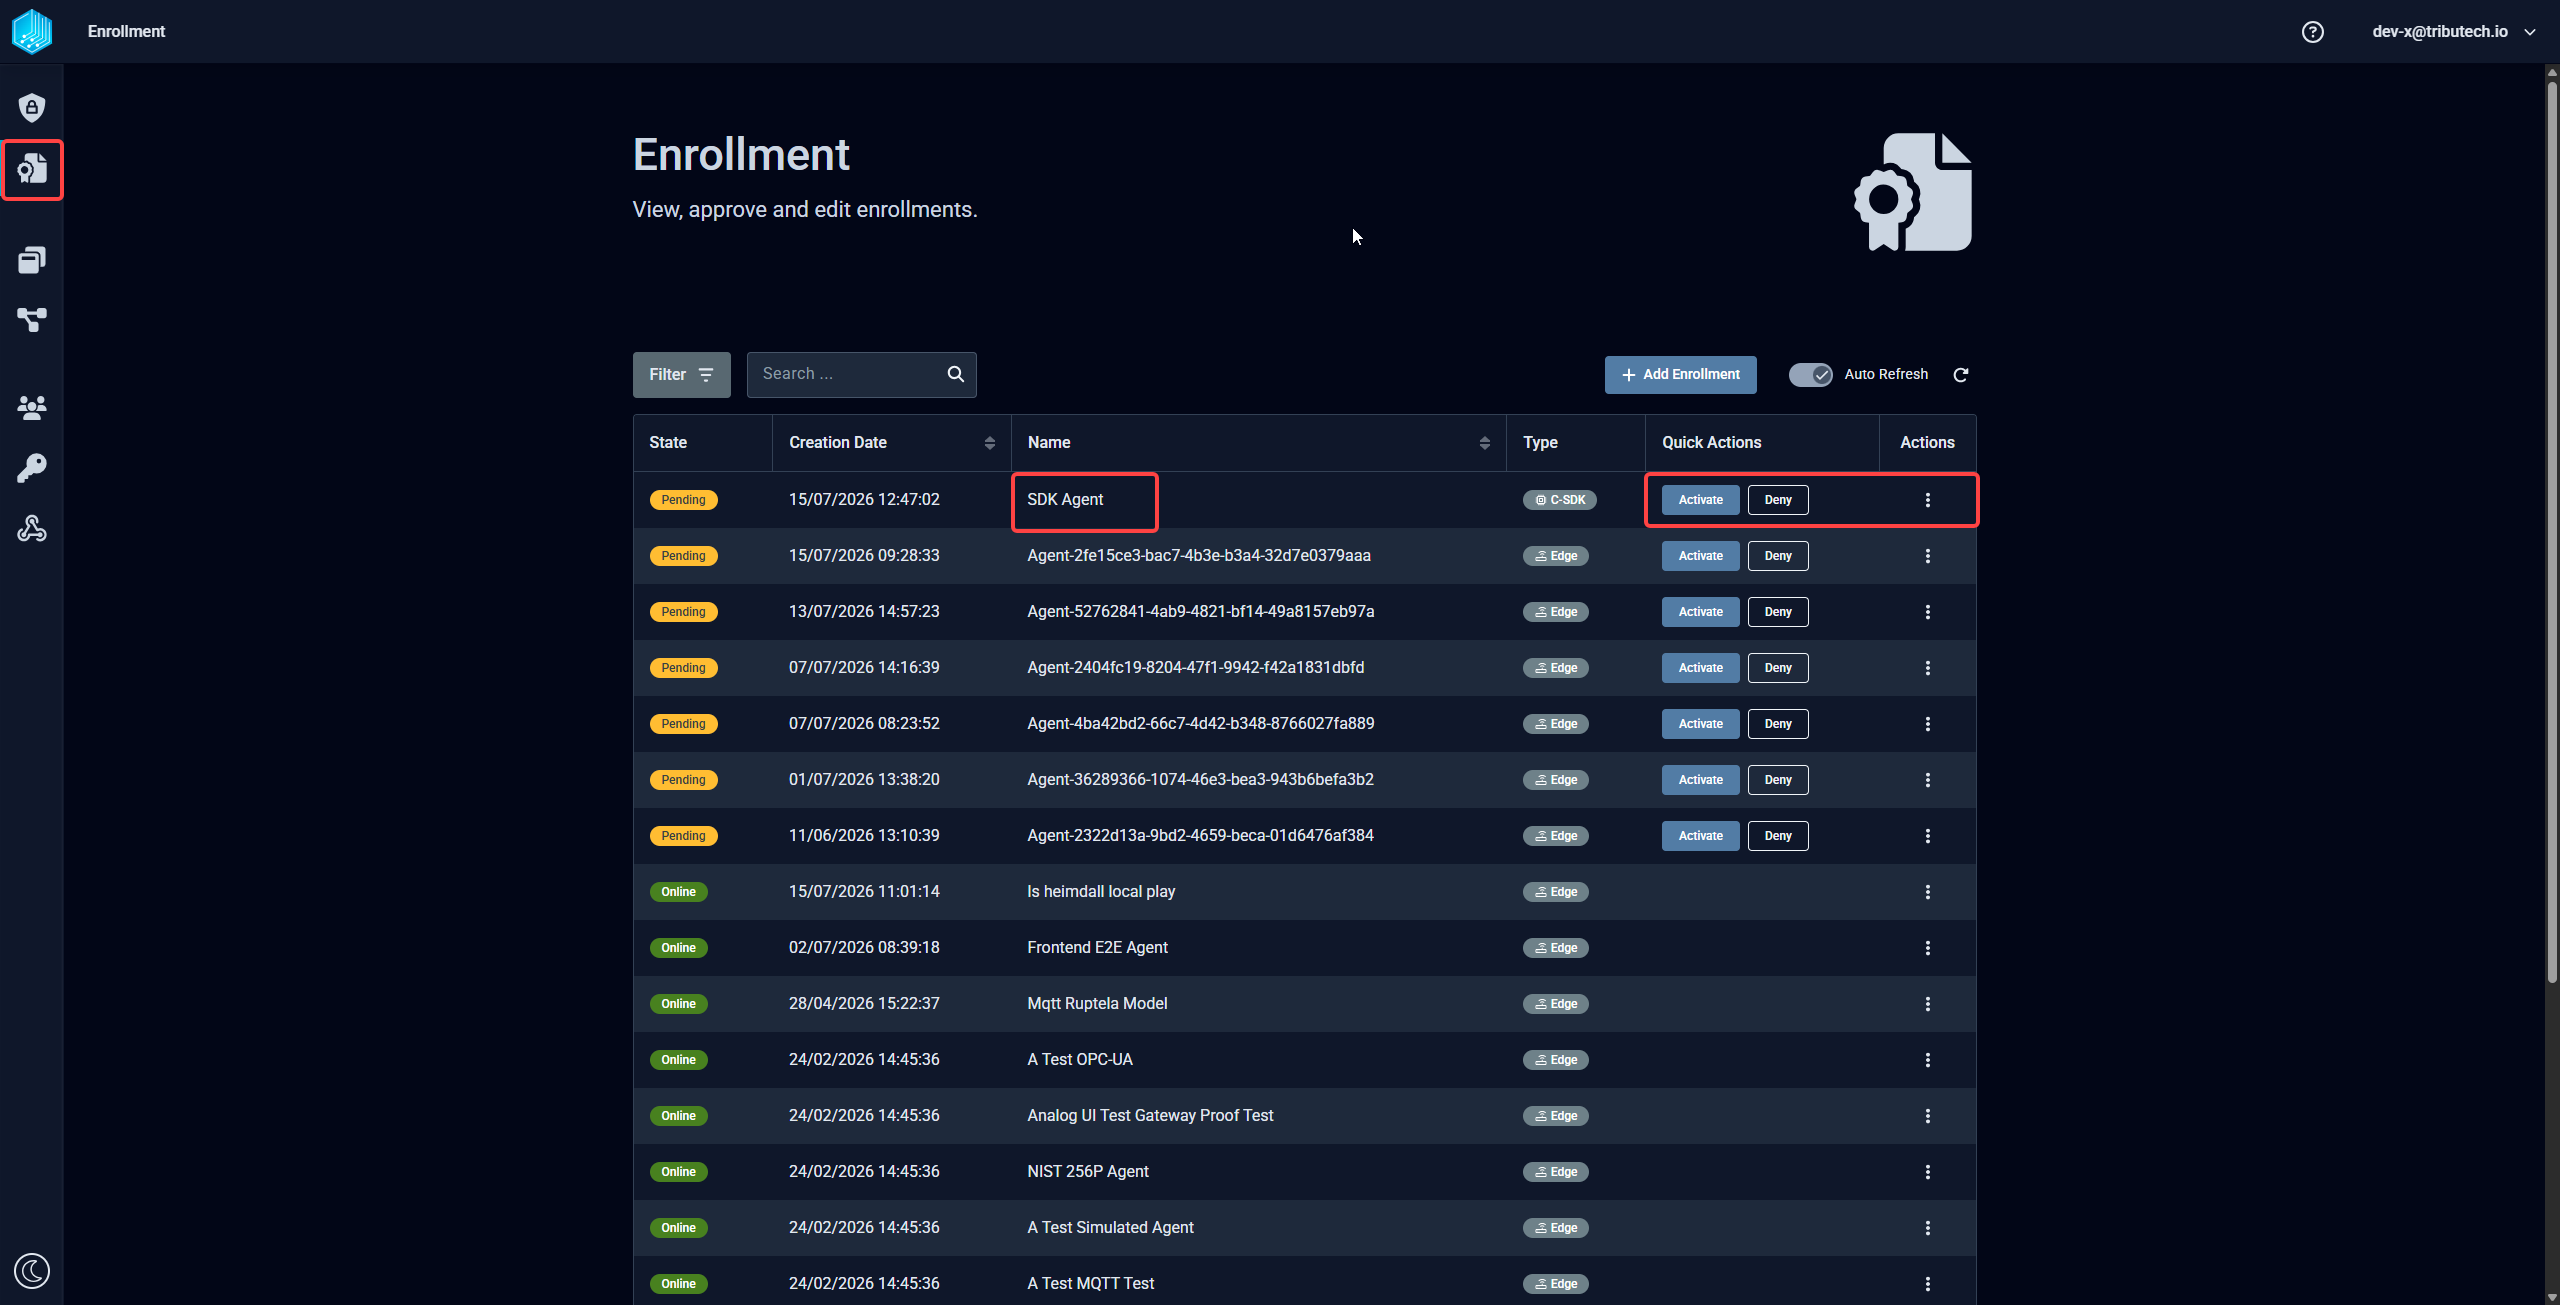The width and height of the screenshot is (2560, 1305).
Task: Click the date 28/04/2026 15:22:37
Action: click(864, 1004)
